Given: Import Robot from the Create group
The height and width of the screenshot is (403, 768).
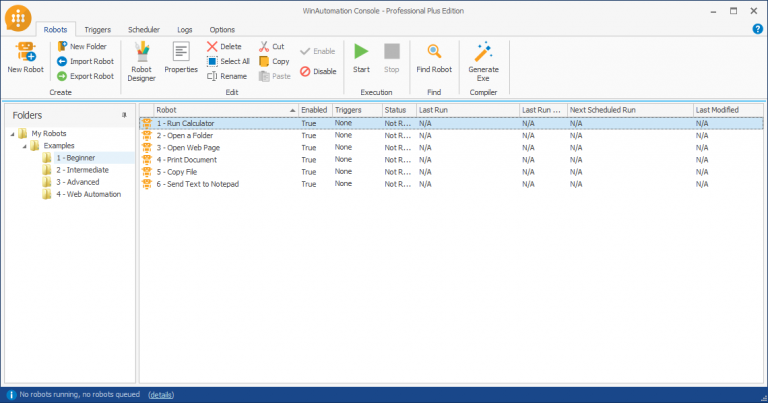Looking at the screenshot, I should tap(85, 61).
